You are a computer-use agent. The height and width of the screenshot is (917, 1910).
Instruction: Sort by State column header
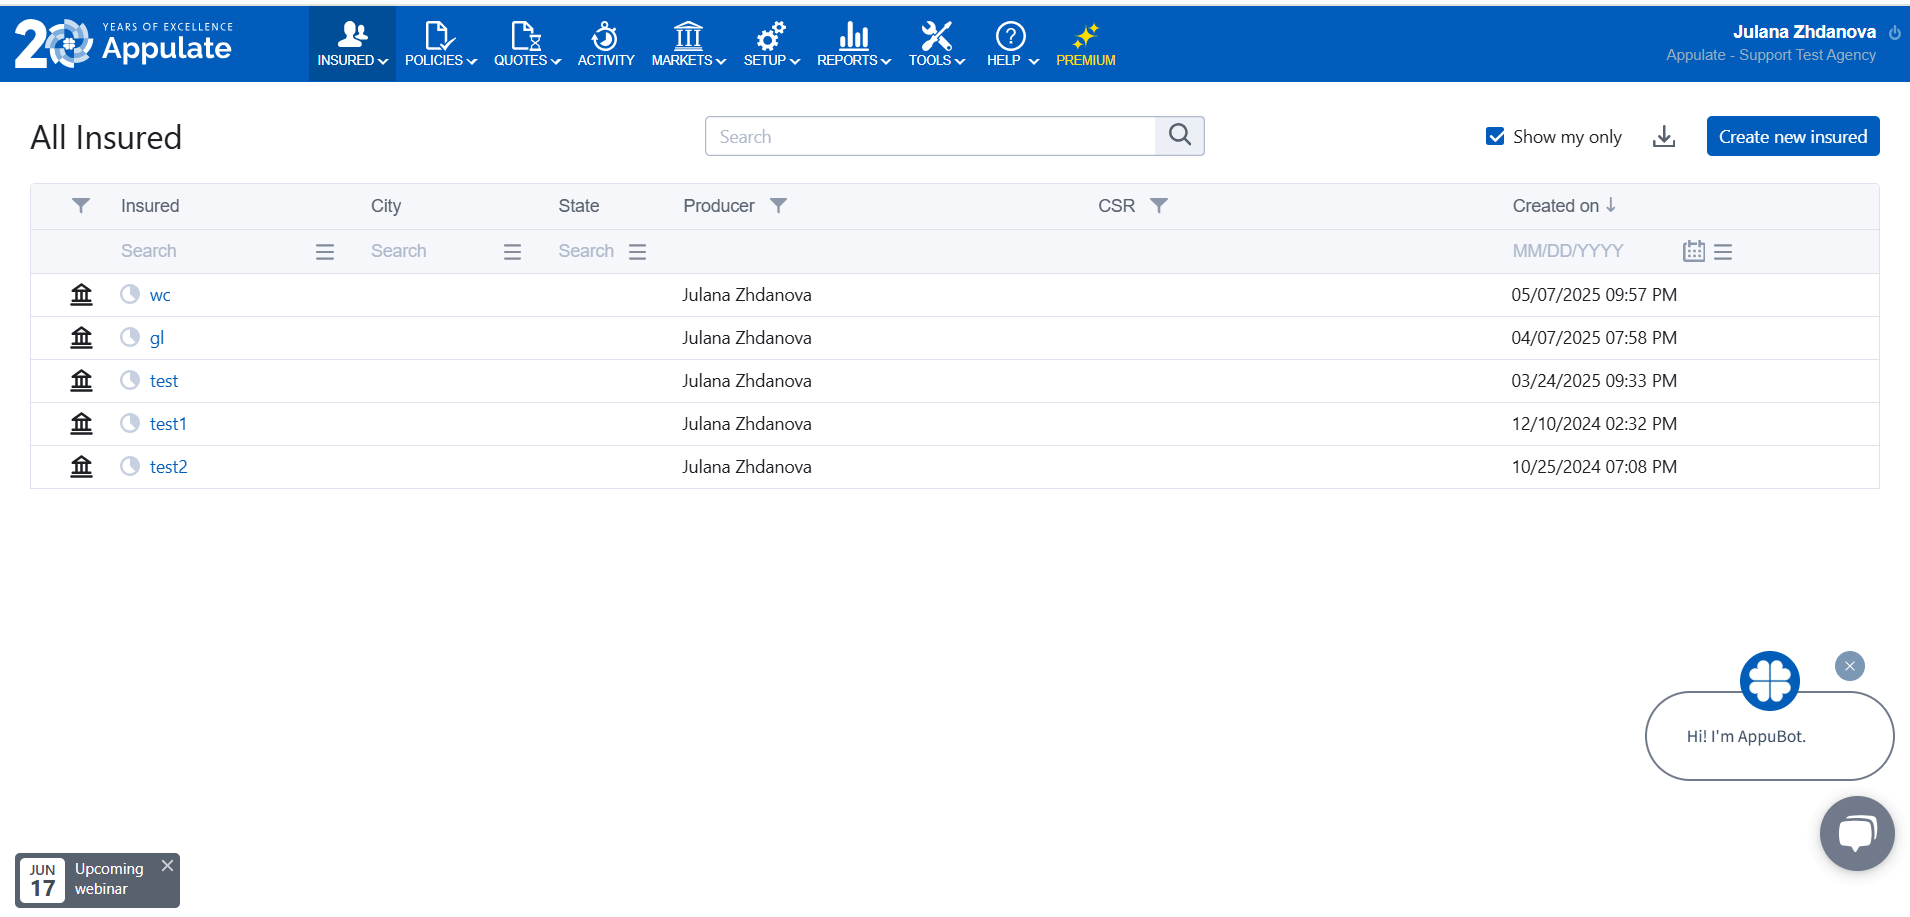579,205
